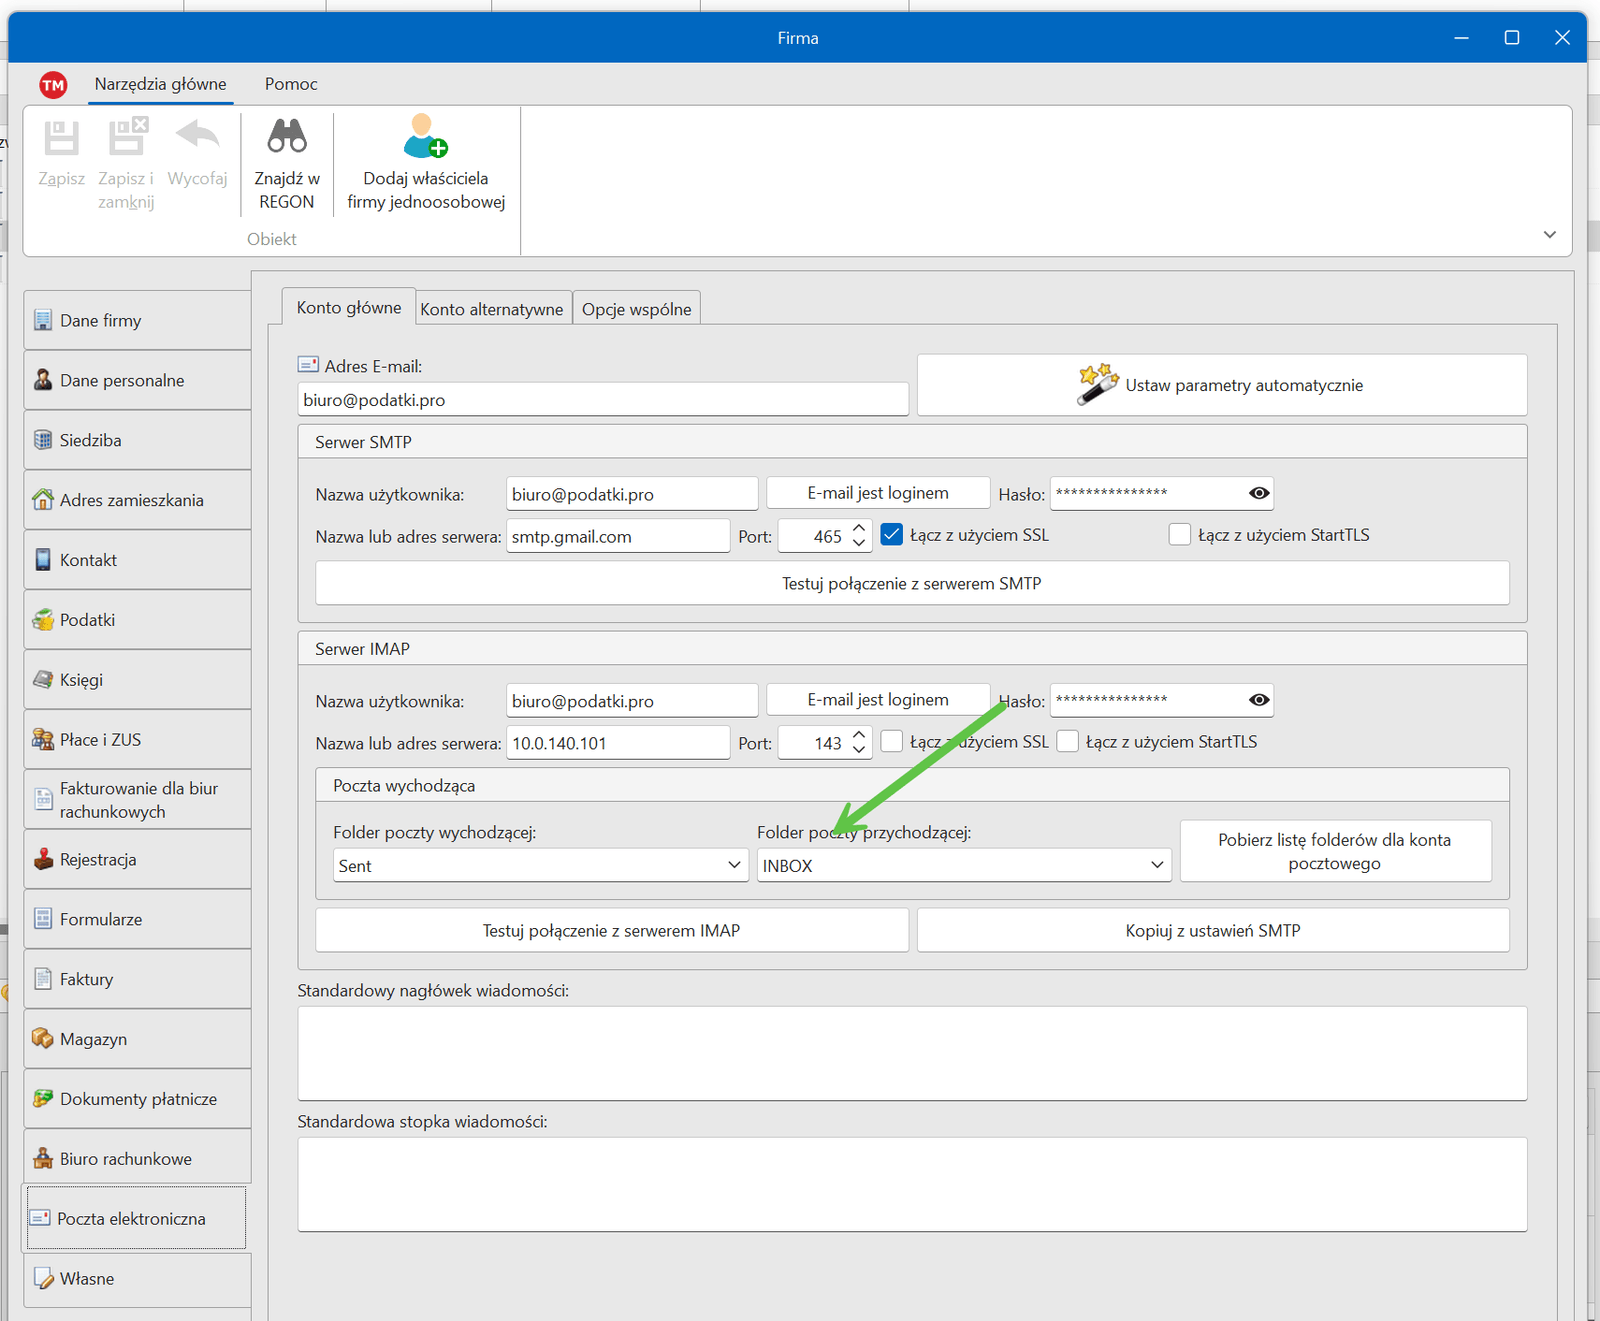Click the Standardowa stopka wiadomości text area
Viewport: 1600px width, 1321px height.
coord(911,1184)
